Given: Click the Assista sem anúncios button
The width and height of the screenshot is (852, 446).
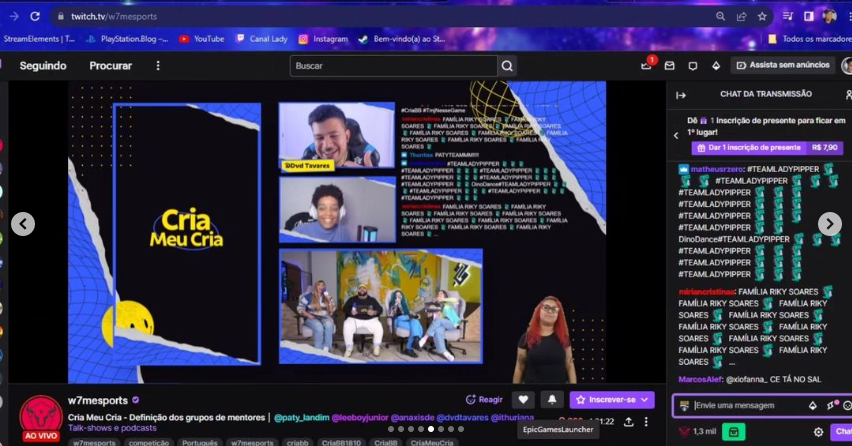Looking at the screenshot, I should (x=783, y=66).
